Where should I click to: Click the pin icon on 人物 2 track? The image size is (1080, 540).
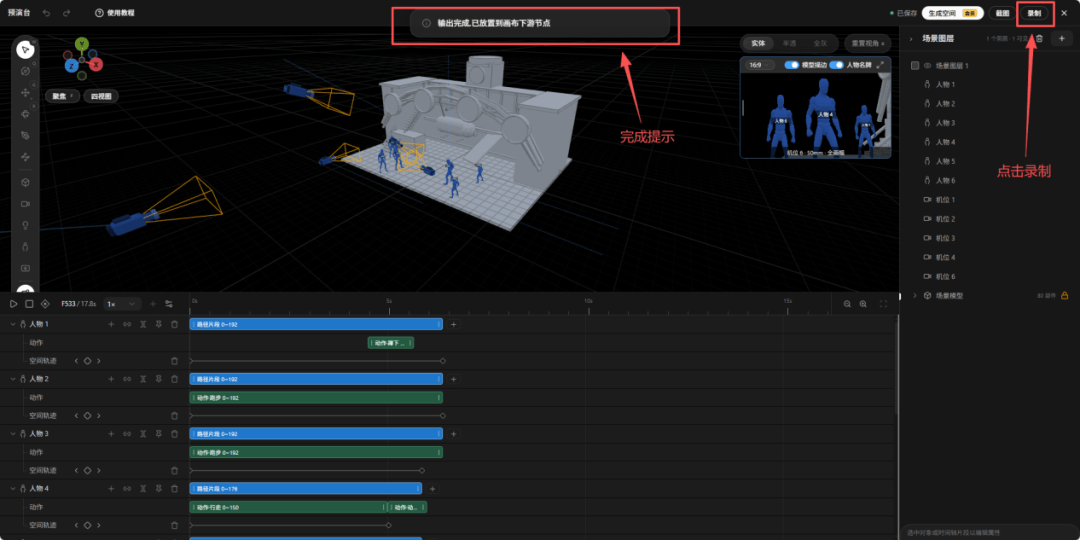(158, 379)
